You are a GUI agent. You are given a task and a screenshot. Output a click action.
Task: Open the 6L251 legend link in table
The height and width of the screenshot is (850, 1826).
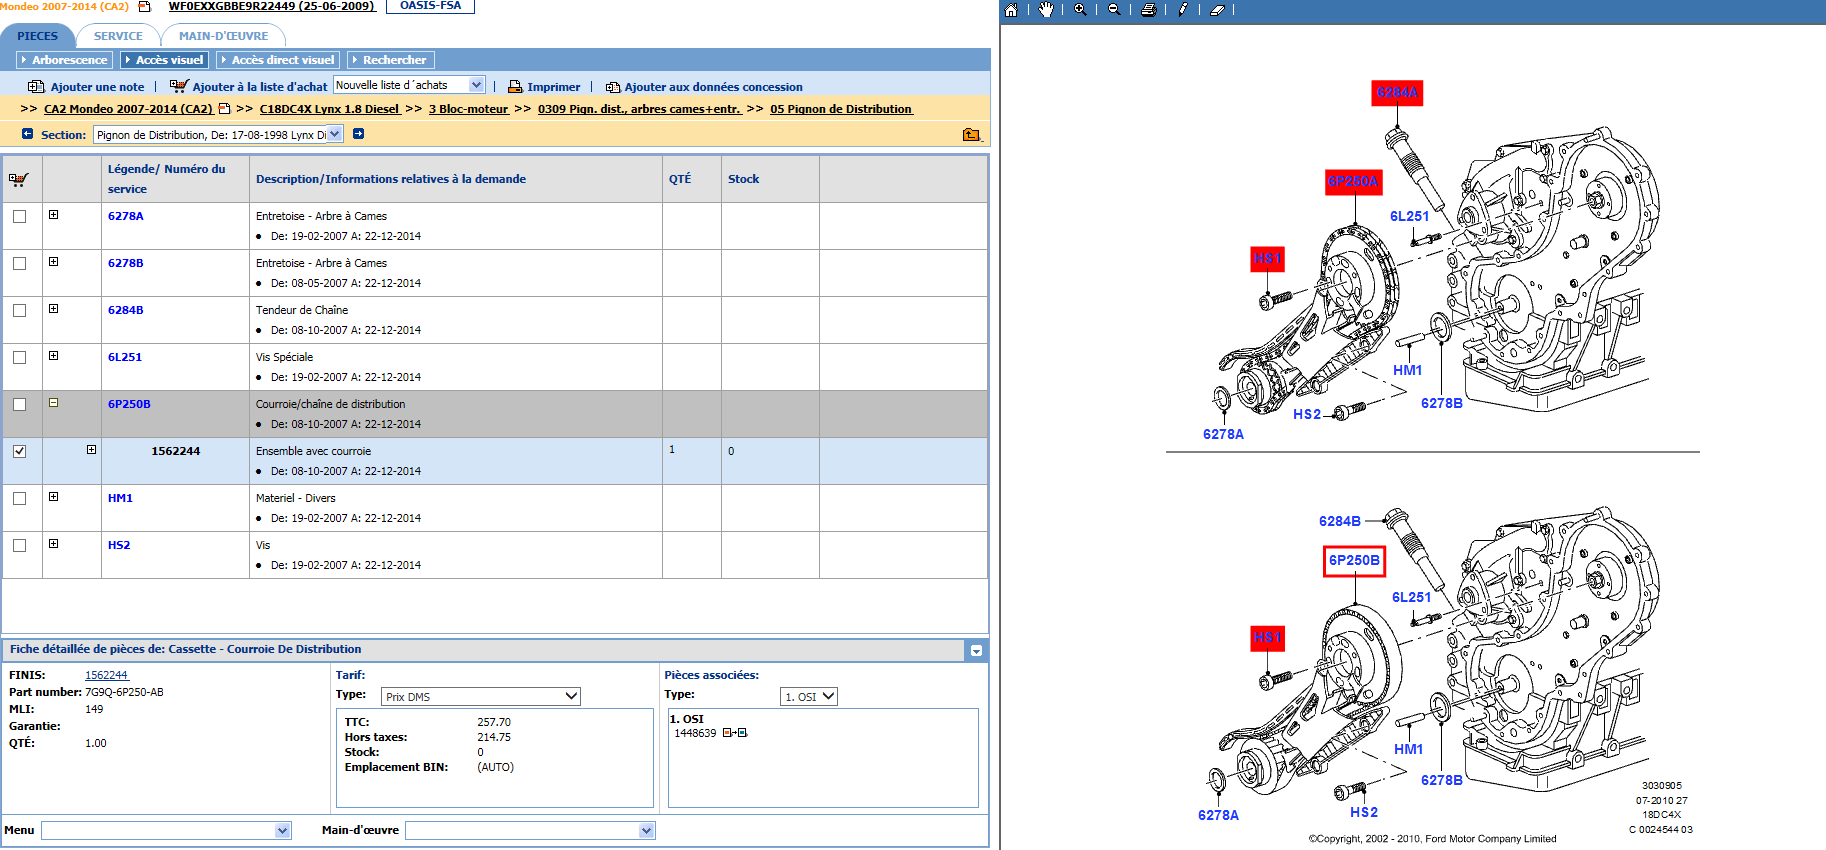tap(125, 357)
